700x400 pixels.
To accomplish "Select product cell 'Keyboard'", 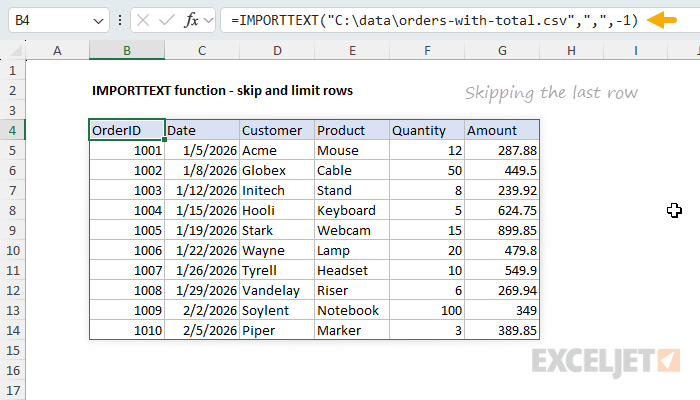I will click(352, 210).
